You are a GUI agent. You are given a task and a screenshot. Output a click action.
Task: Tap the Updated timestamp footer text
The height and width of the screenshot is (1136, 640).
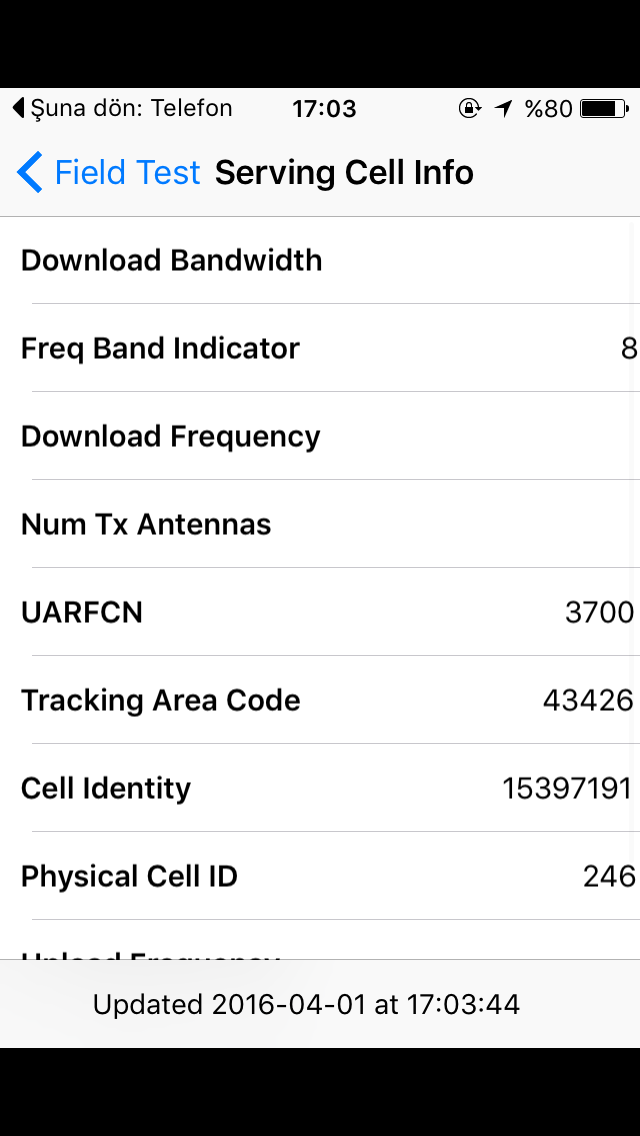(x=307, y=1005)
